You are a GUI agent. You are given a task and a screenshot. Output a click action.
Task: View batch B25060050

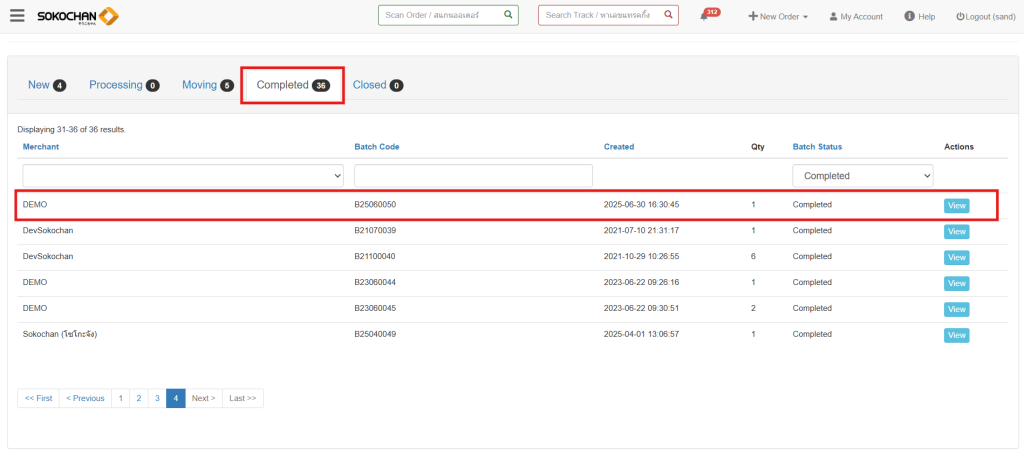pos(956,205)
